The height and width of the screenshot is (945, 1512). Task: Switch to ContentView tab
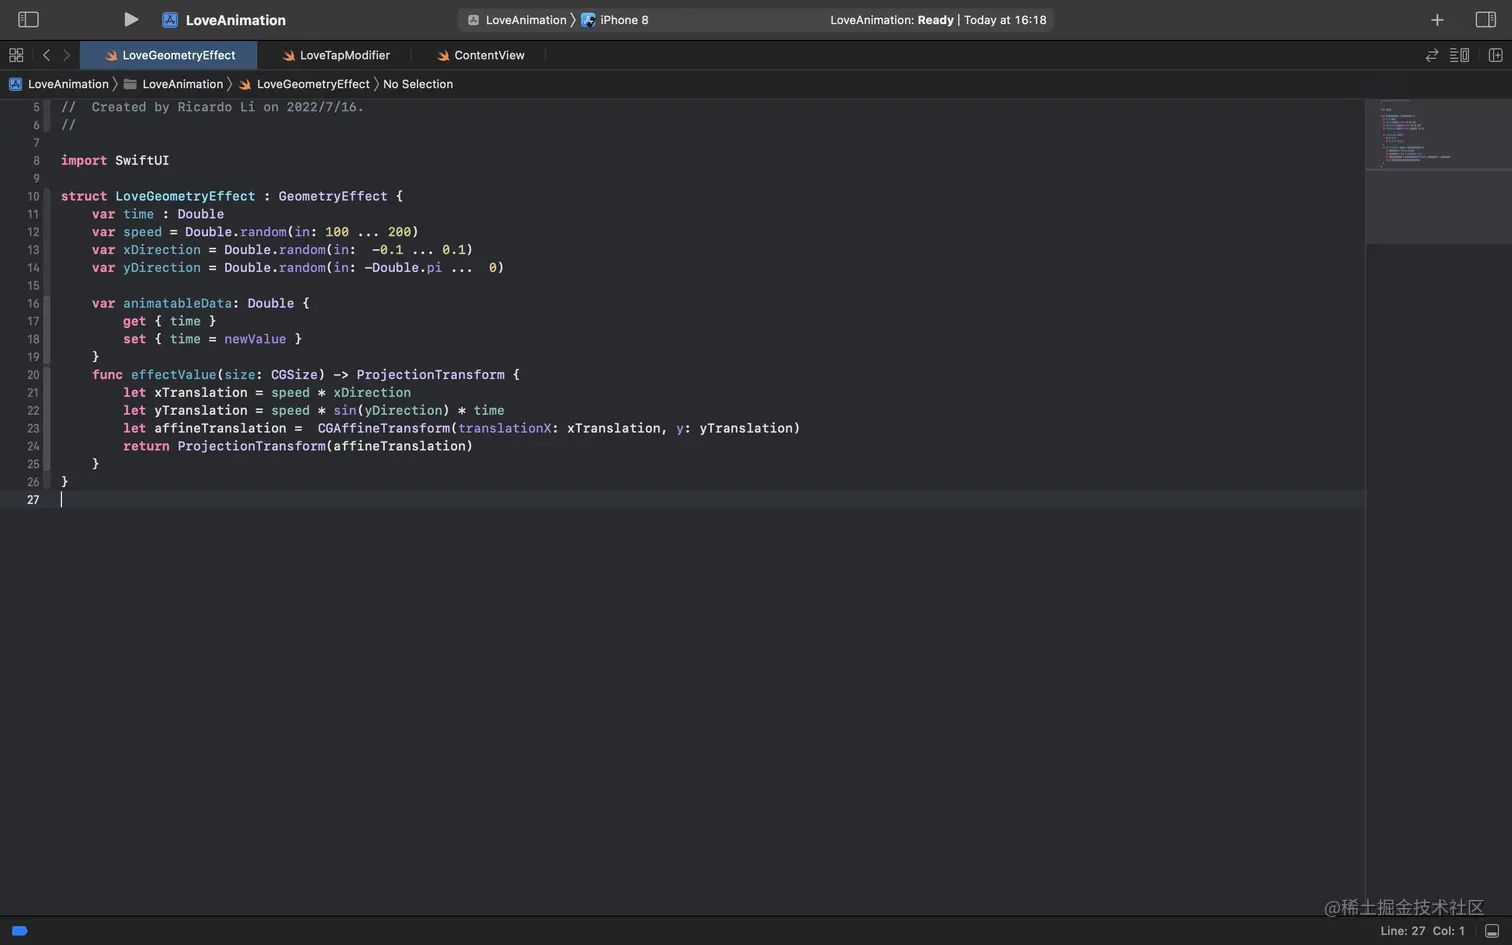pyautogui.click(x=480, y=55)
